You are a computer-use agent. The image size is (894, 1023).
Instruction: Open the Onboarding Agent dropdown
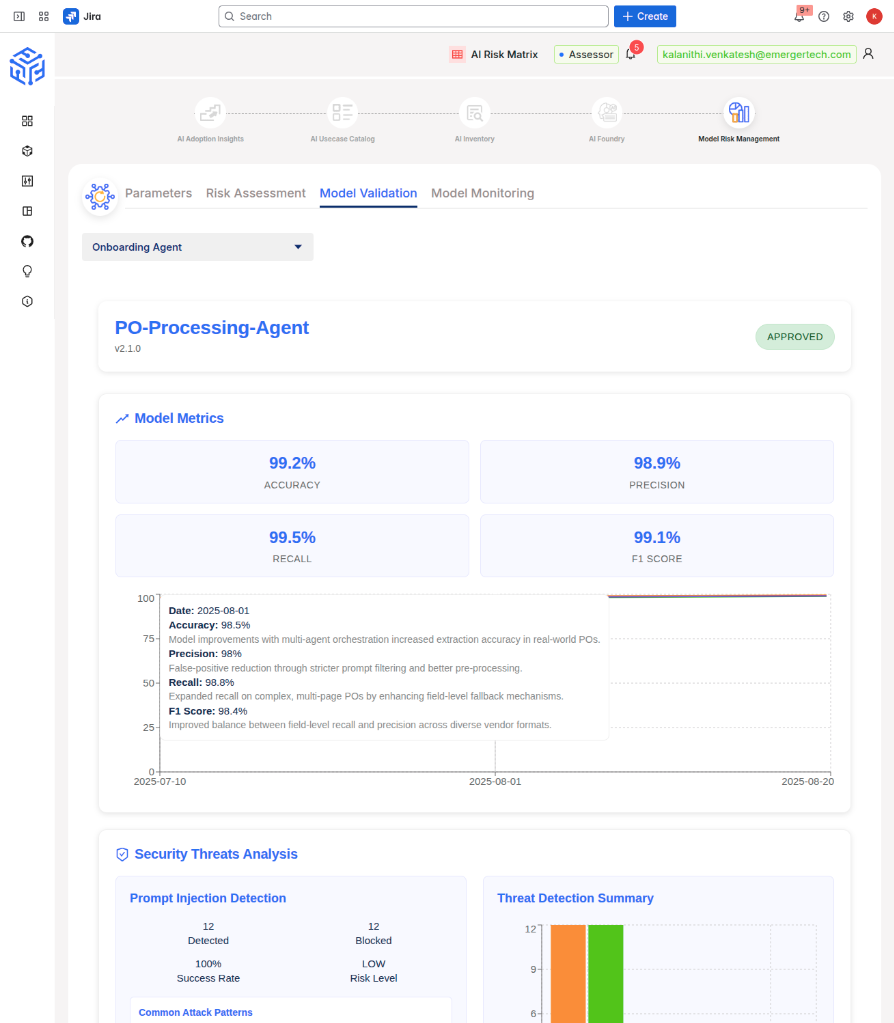pyautogui.click(x=197, y=246)
